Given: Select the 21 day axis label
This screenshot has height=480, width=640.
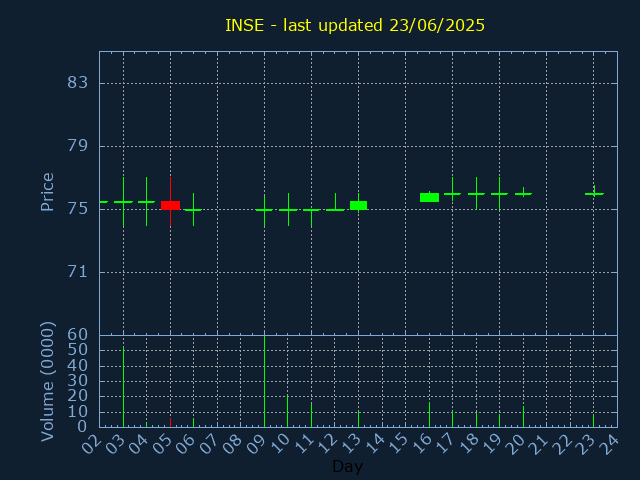Looking at the screenshot, I should (x=538, y=444).
